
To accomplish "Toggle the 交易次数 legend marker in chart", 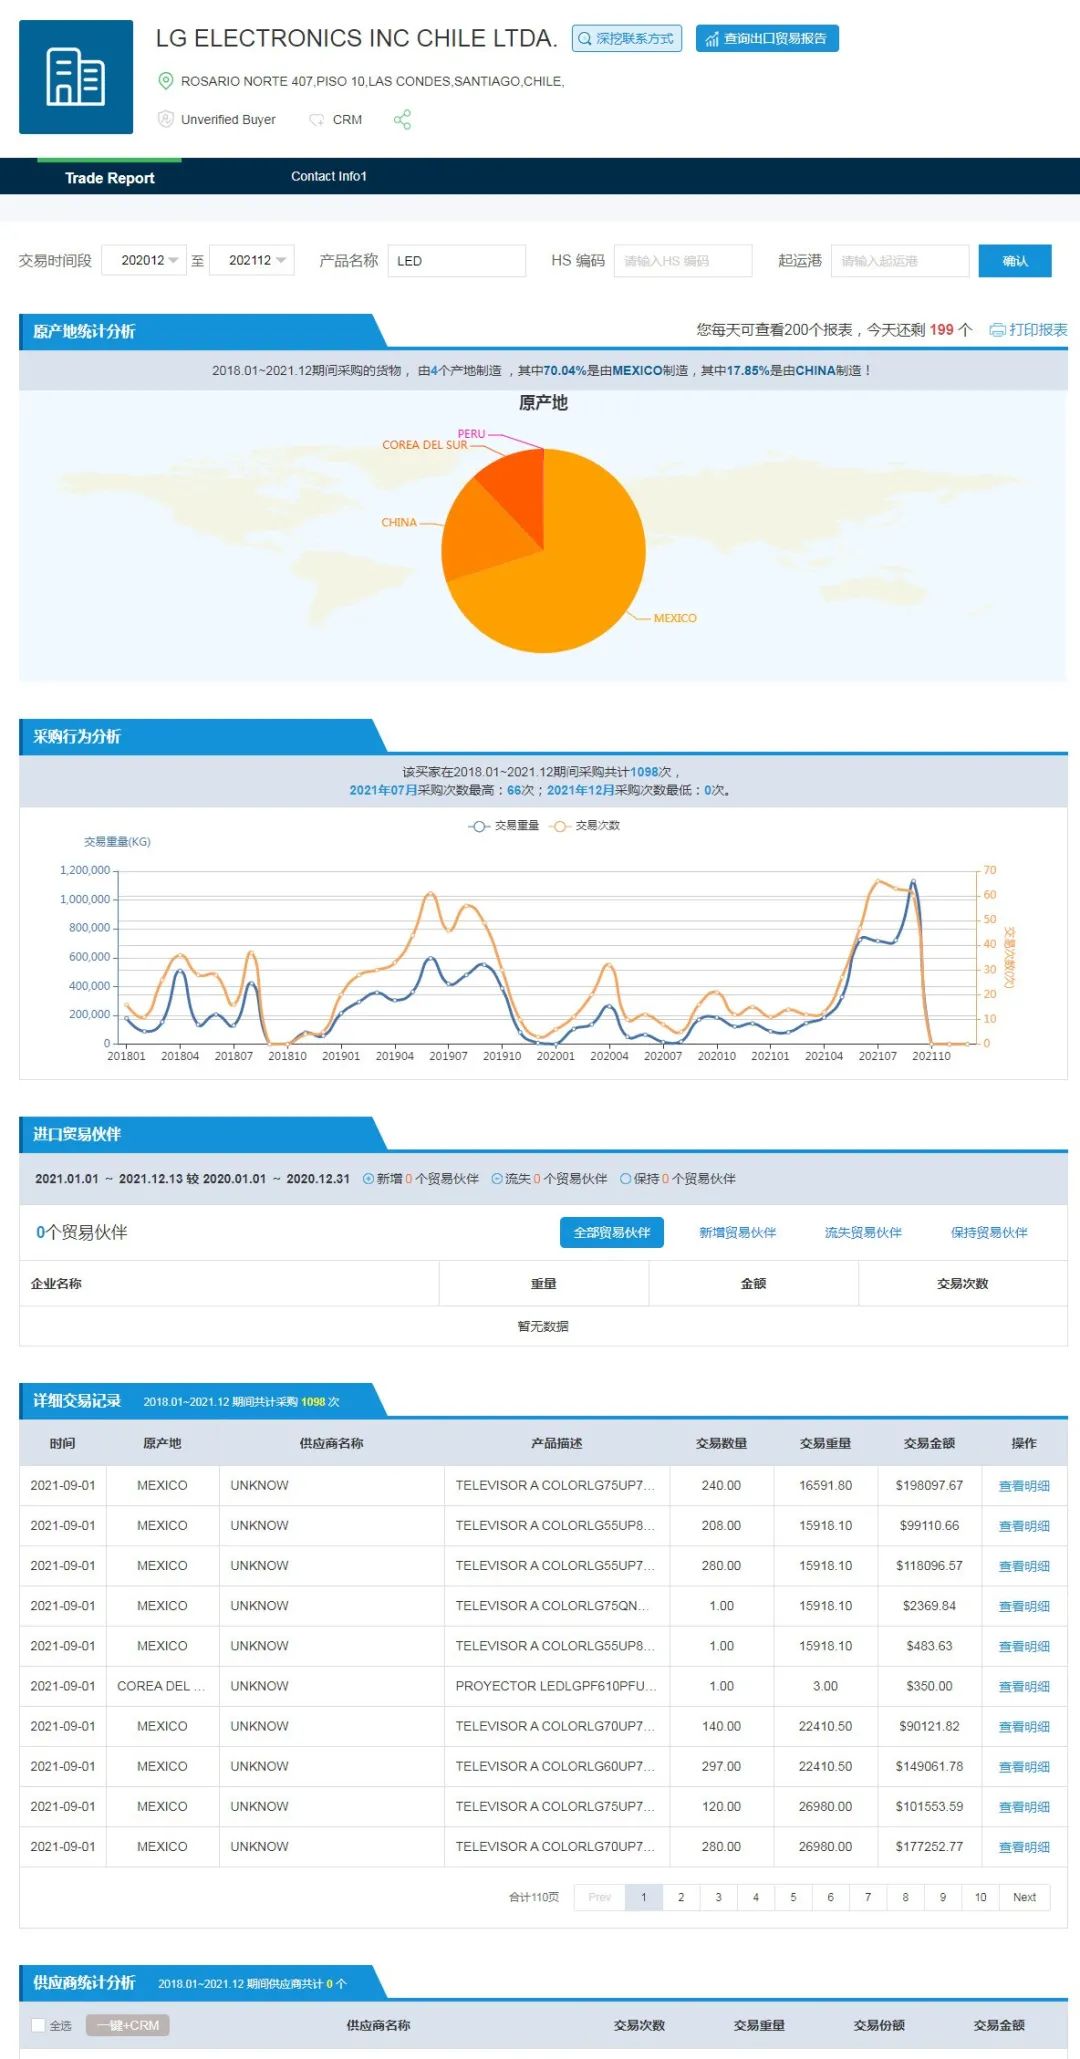I will [560, 826].
